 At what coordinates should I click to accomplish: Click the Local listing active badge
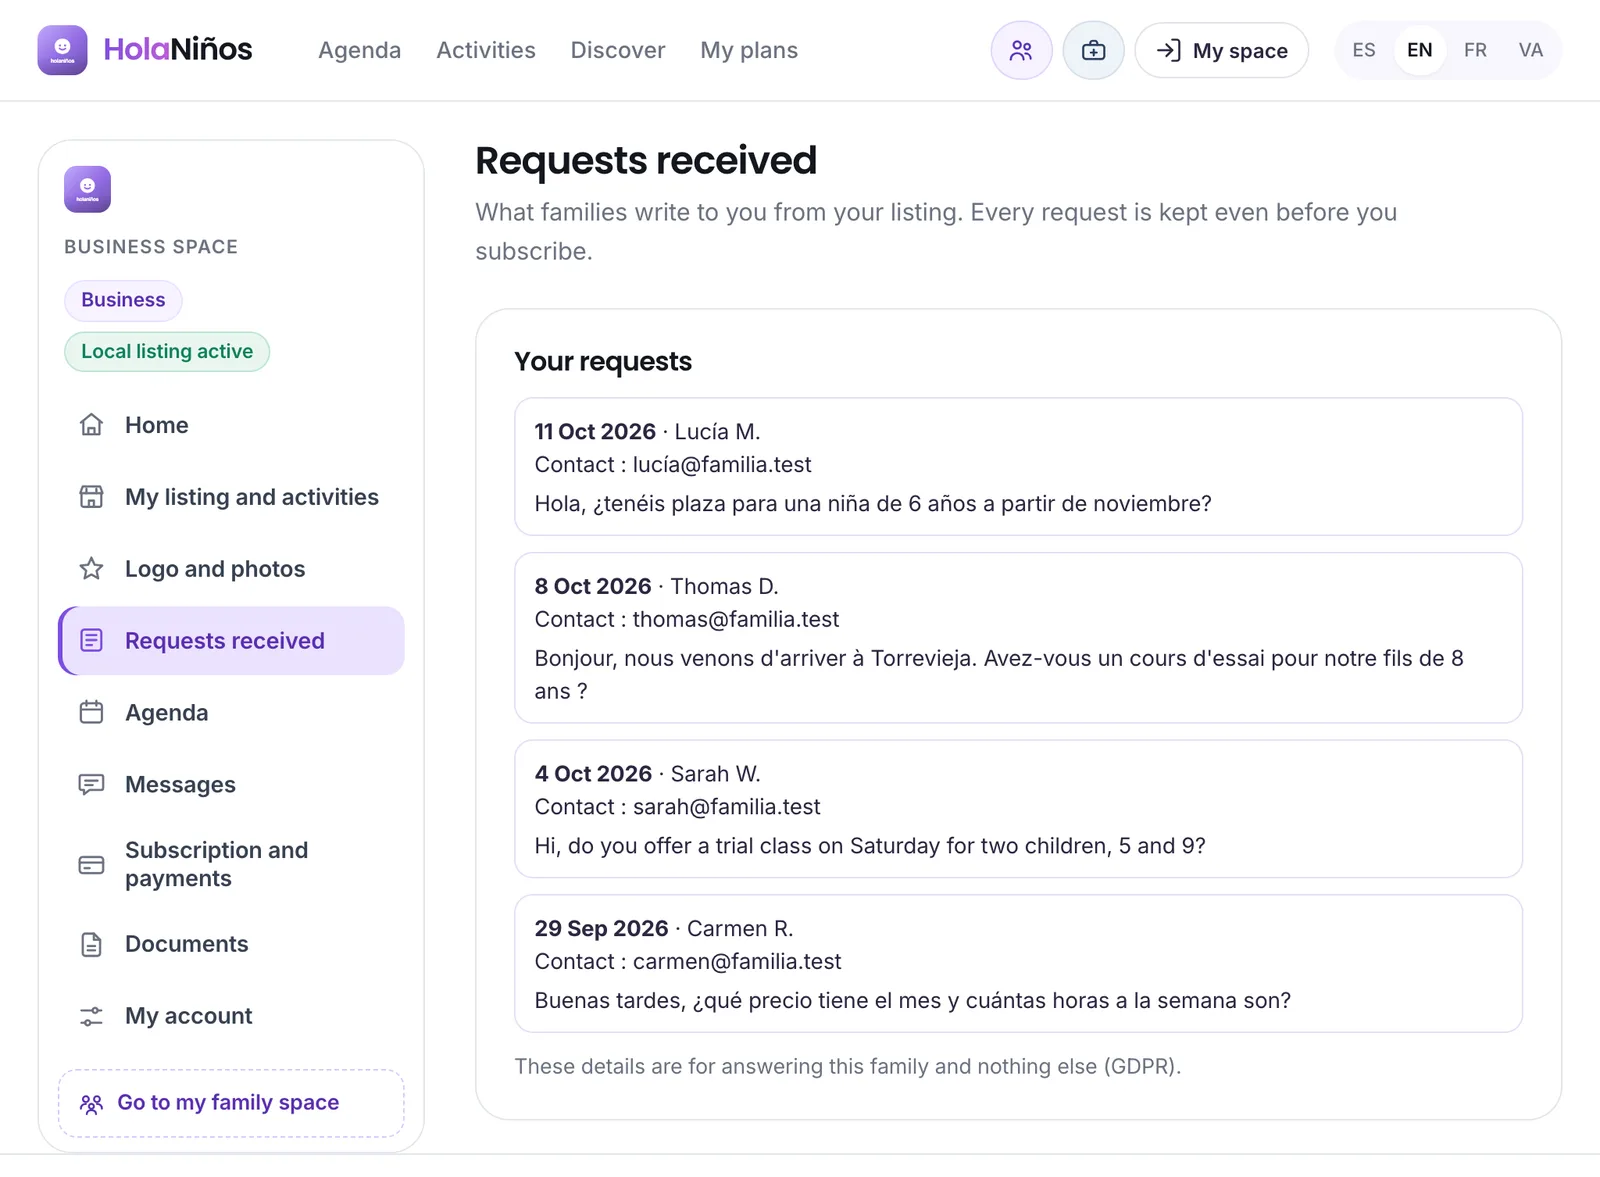[167, 351]
